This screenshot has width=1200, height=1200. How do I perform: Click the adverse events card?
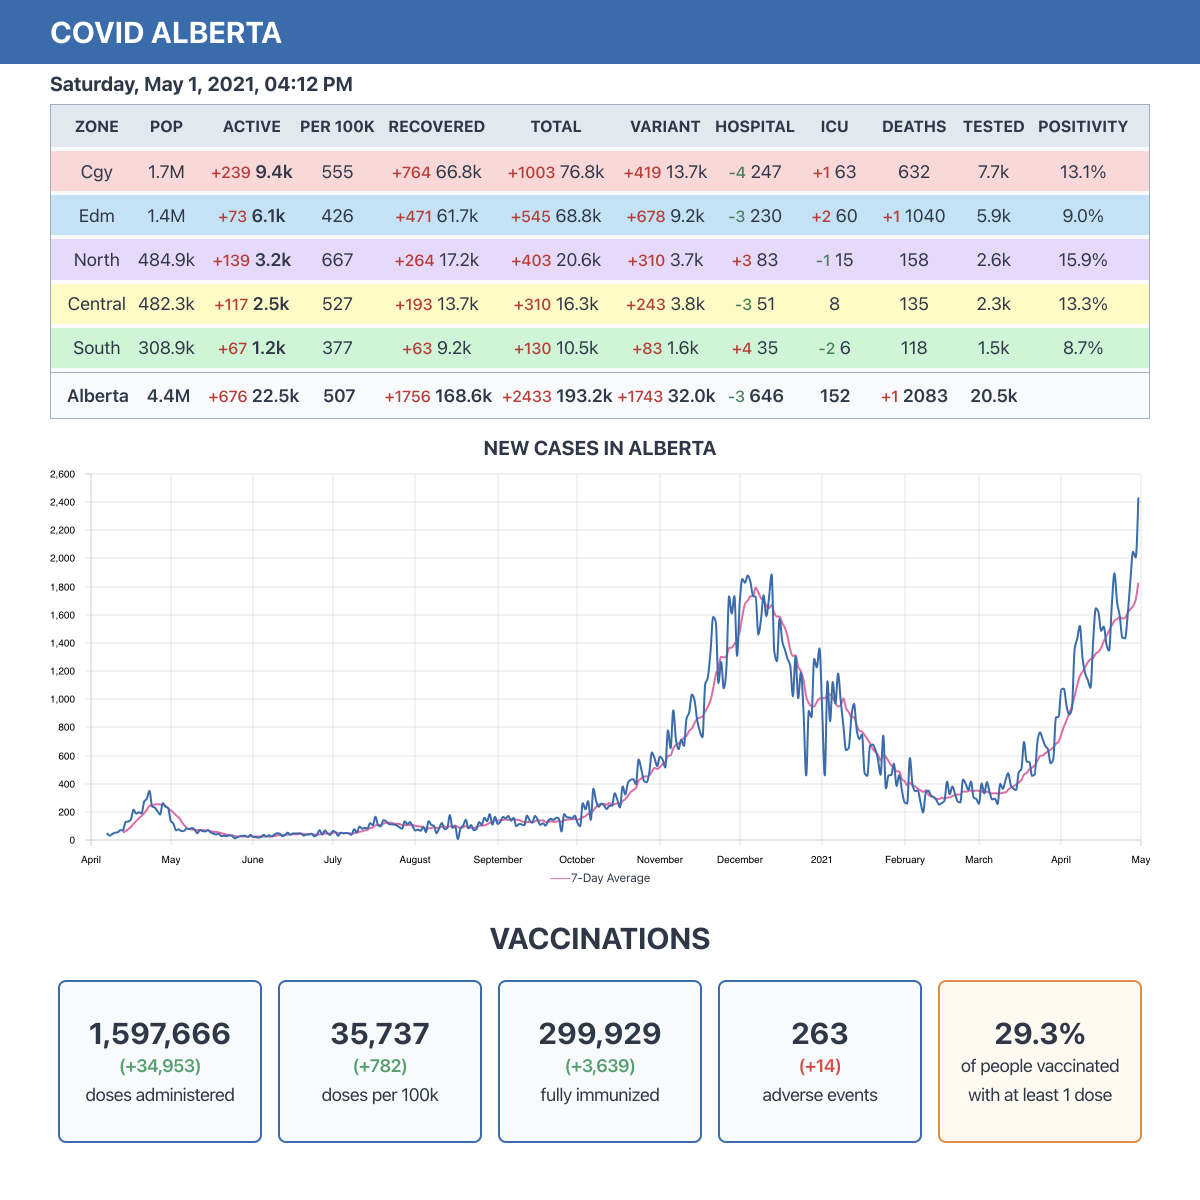click(820, 1061)
